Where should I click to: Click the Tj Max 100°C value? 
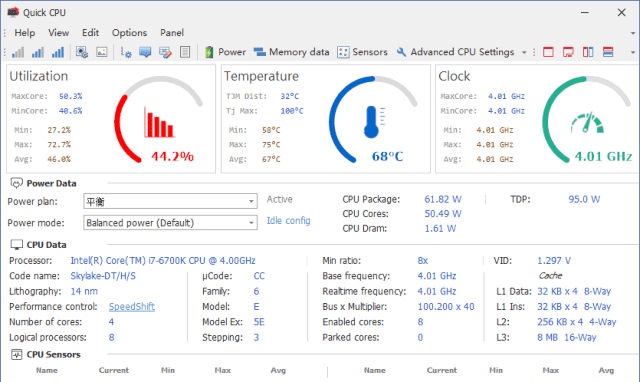click(292, 111)
